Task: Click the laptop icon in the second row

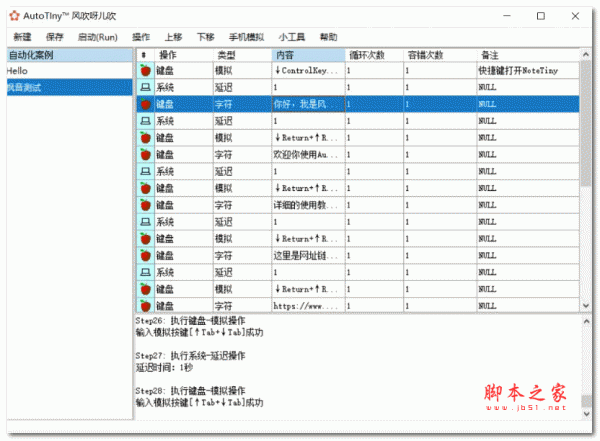Action: 145,87
